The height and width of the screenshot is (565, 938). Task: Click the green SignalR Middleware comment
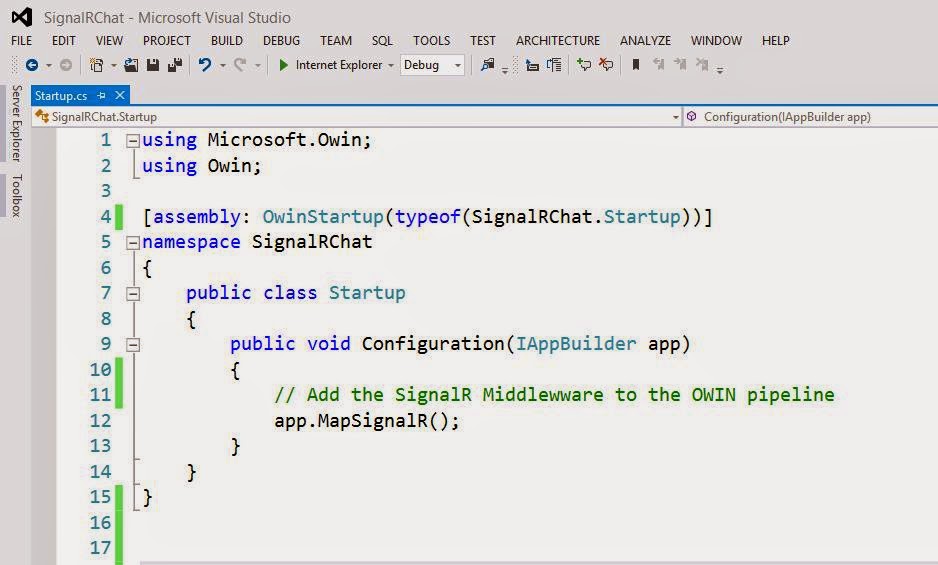point(554,395)
